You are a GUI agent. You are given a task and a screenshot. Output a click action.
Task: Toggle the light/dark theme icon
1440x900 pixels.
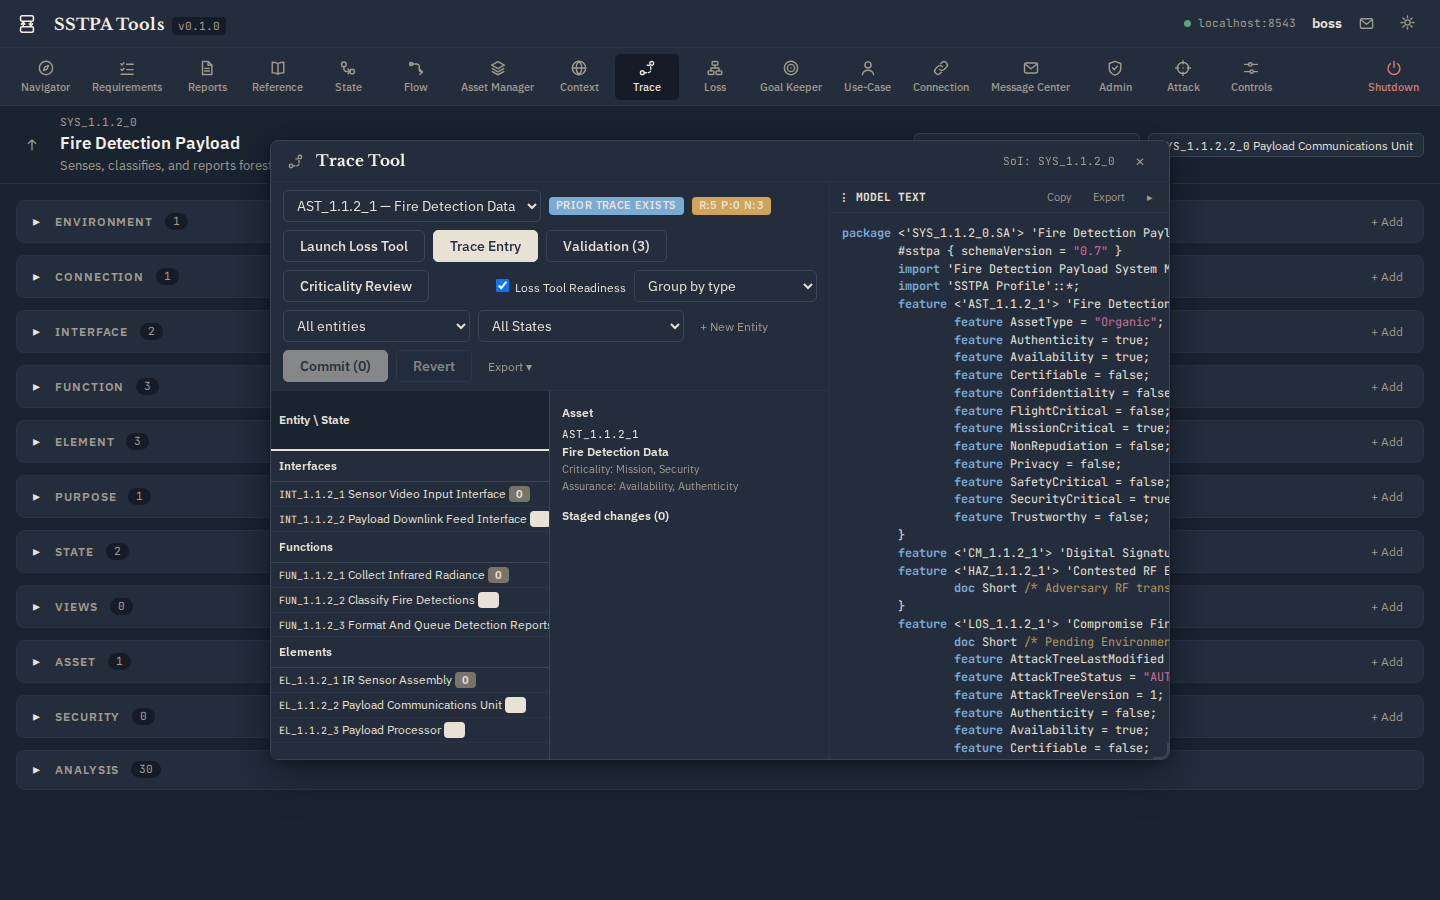coord(1407,23)
